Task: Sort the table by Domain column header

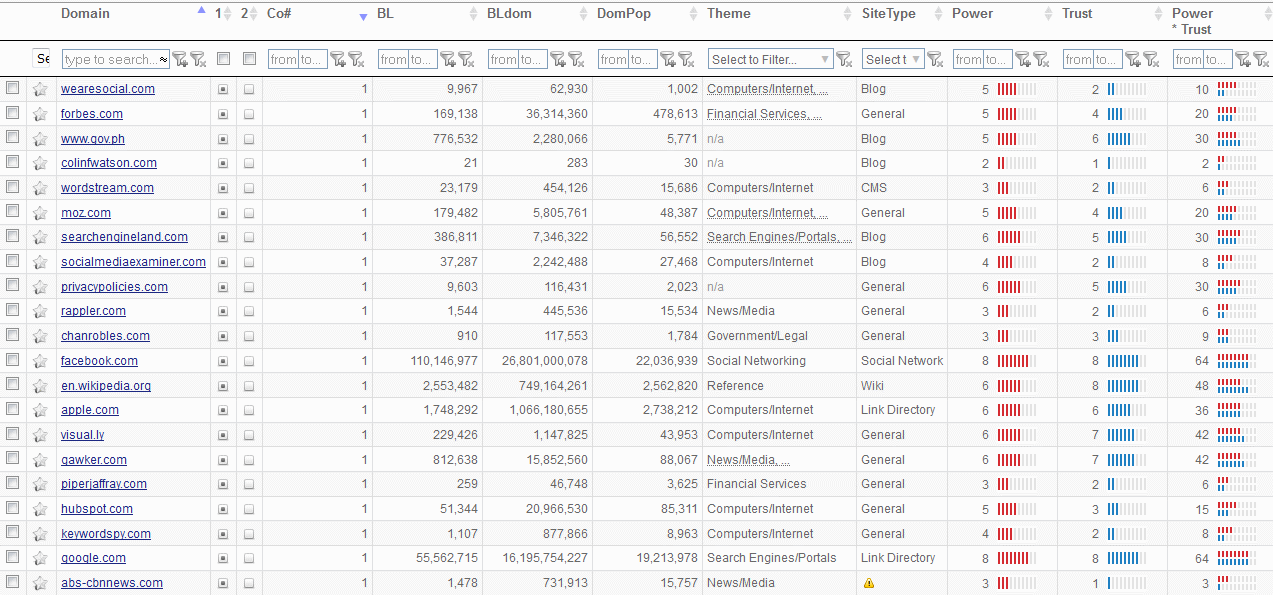Action: click(86, 14)
